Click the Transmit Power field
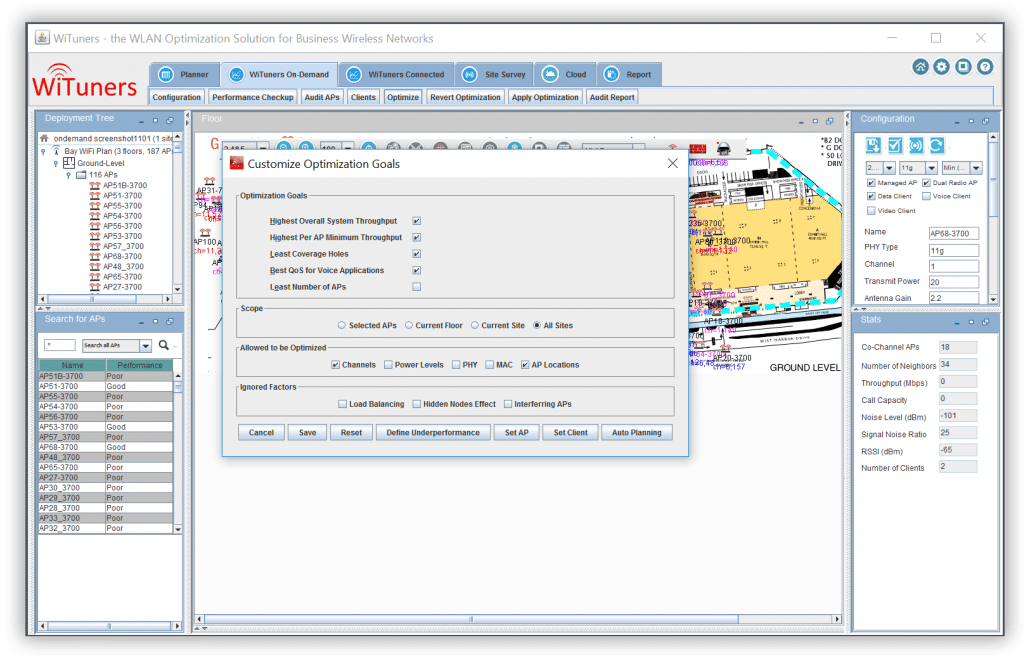Screen dimensions: 1030x659 click(954, 283)
